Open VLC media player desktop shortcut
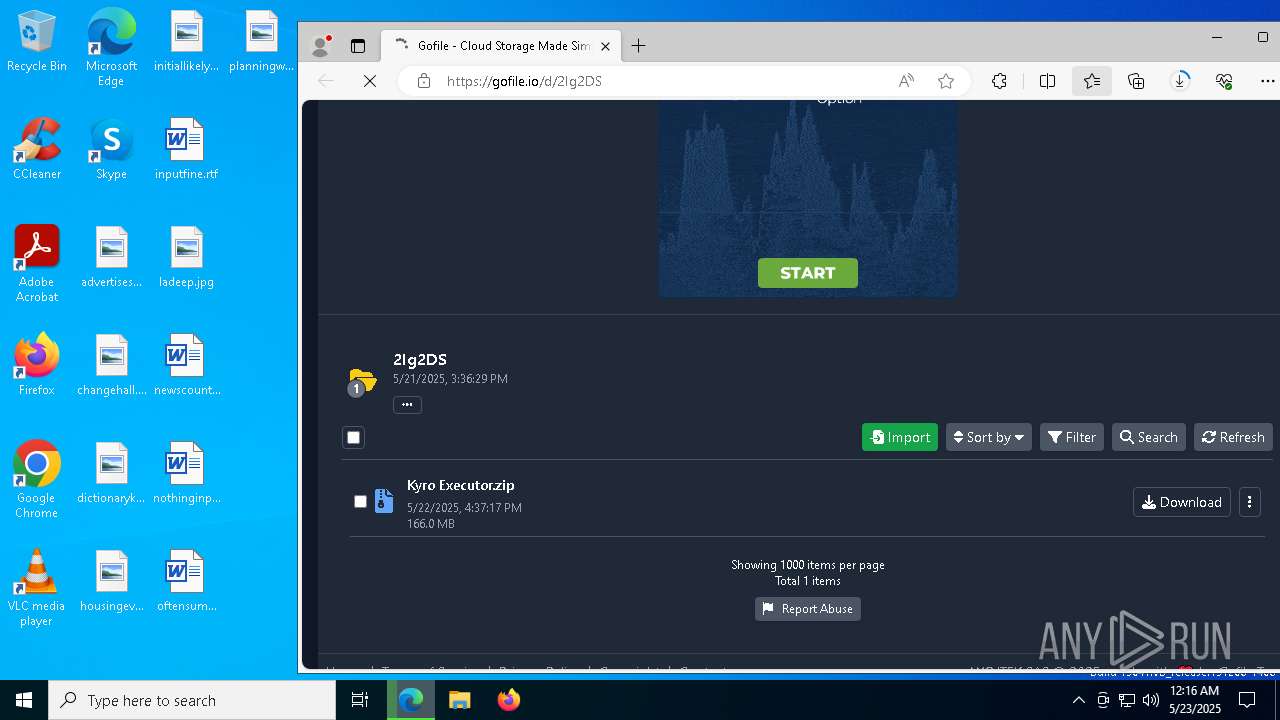The height and width of the screenshot is (720, 1280). [x=37, y=588]
